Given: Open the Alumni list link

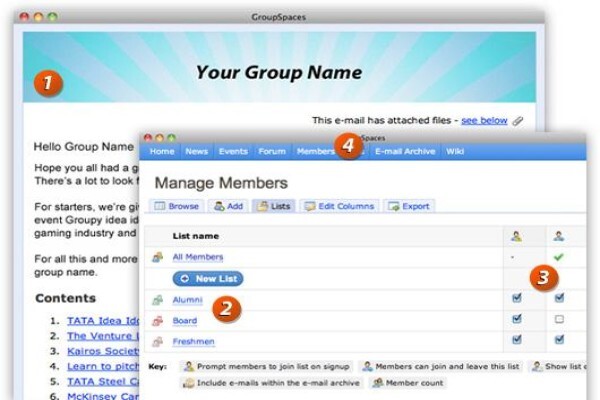Looking at the screenshot, I should 188,300.
